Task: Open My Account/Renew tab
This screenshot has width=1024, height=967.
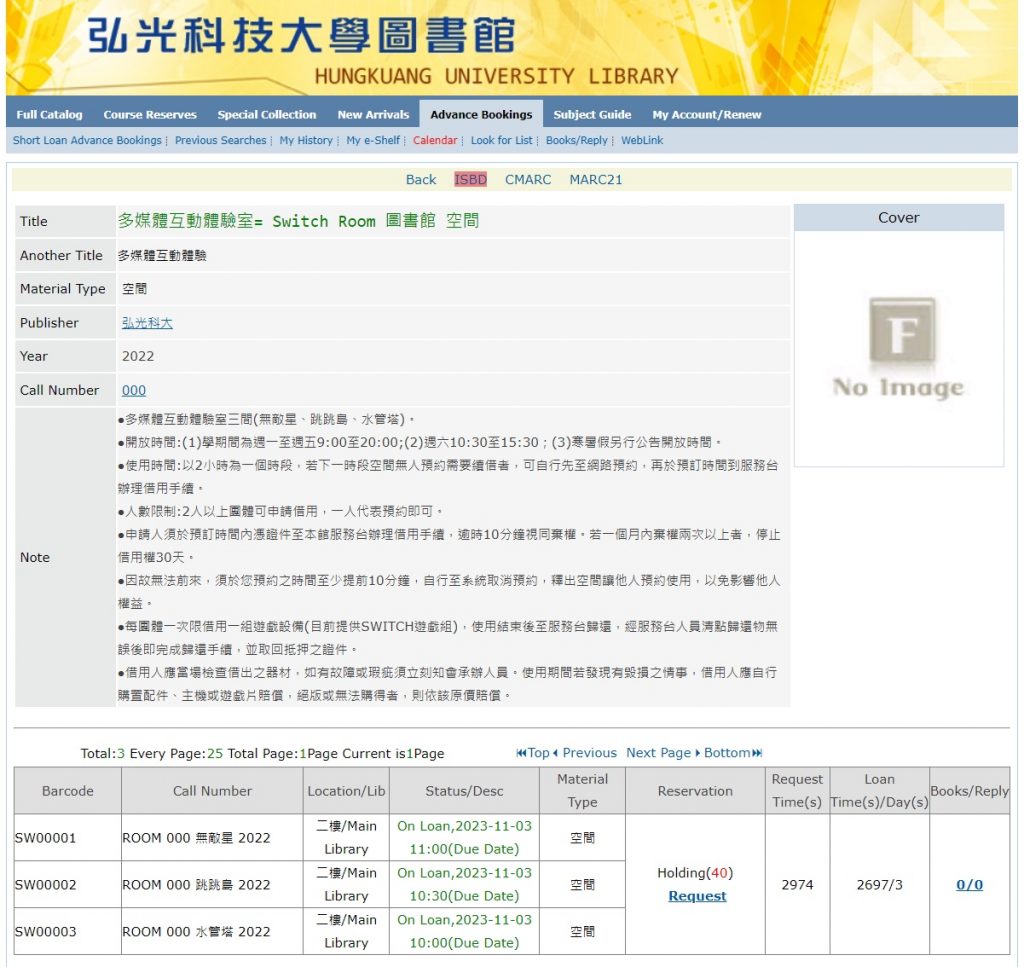Action: click(706, 115)
